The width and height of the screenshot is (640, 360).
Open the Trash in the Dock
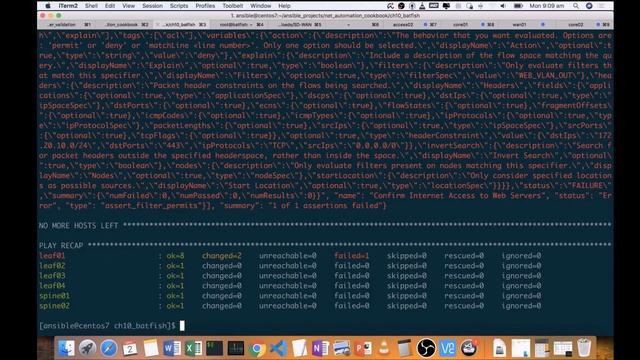pyautogui.click(x=584, y=348)
